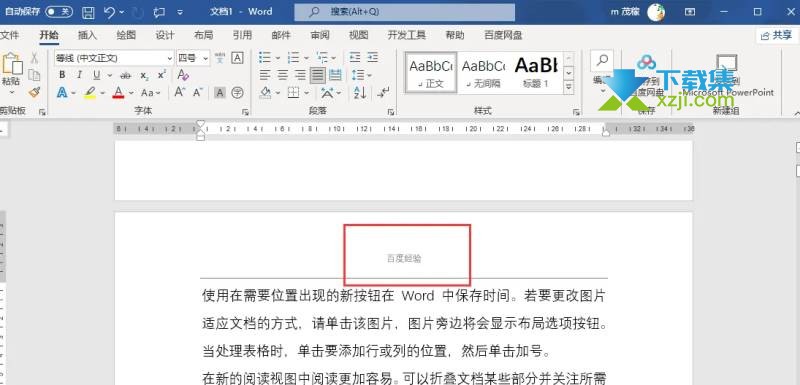Image resolution: width=800 pixels, height=385 pixels.
Task: Click the Save icon in title bar
Action: (x=88, y=12)
